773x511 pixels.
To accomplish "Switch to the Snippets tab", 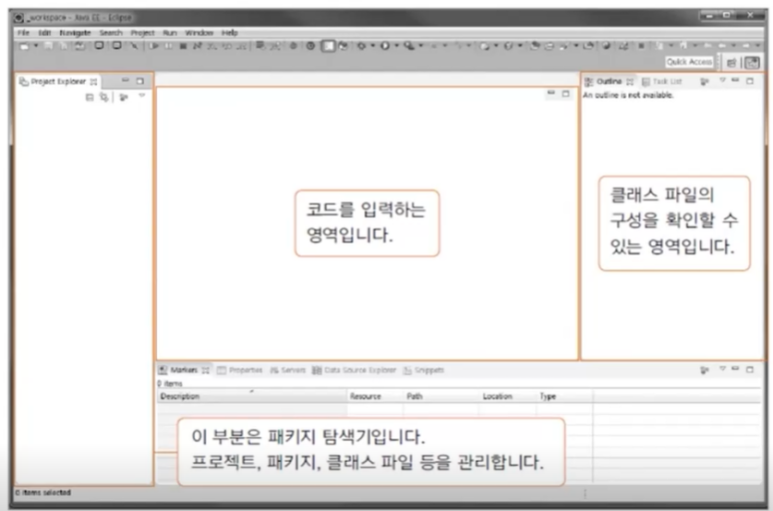I will pos(423,370).
